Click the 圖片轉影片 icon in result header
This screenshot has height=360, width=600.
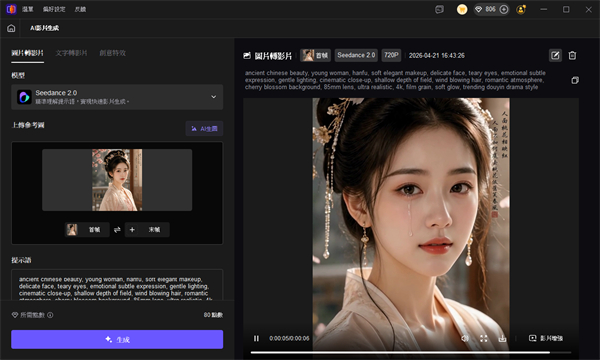coord(247,55)
